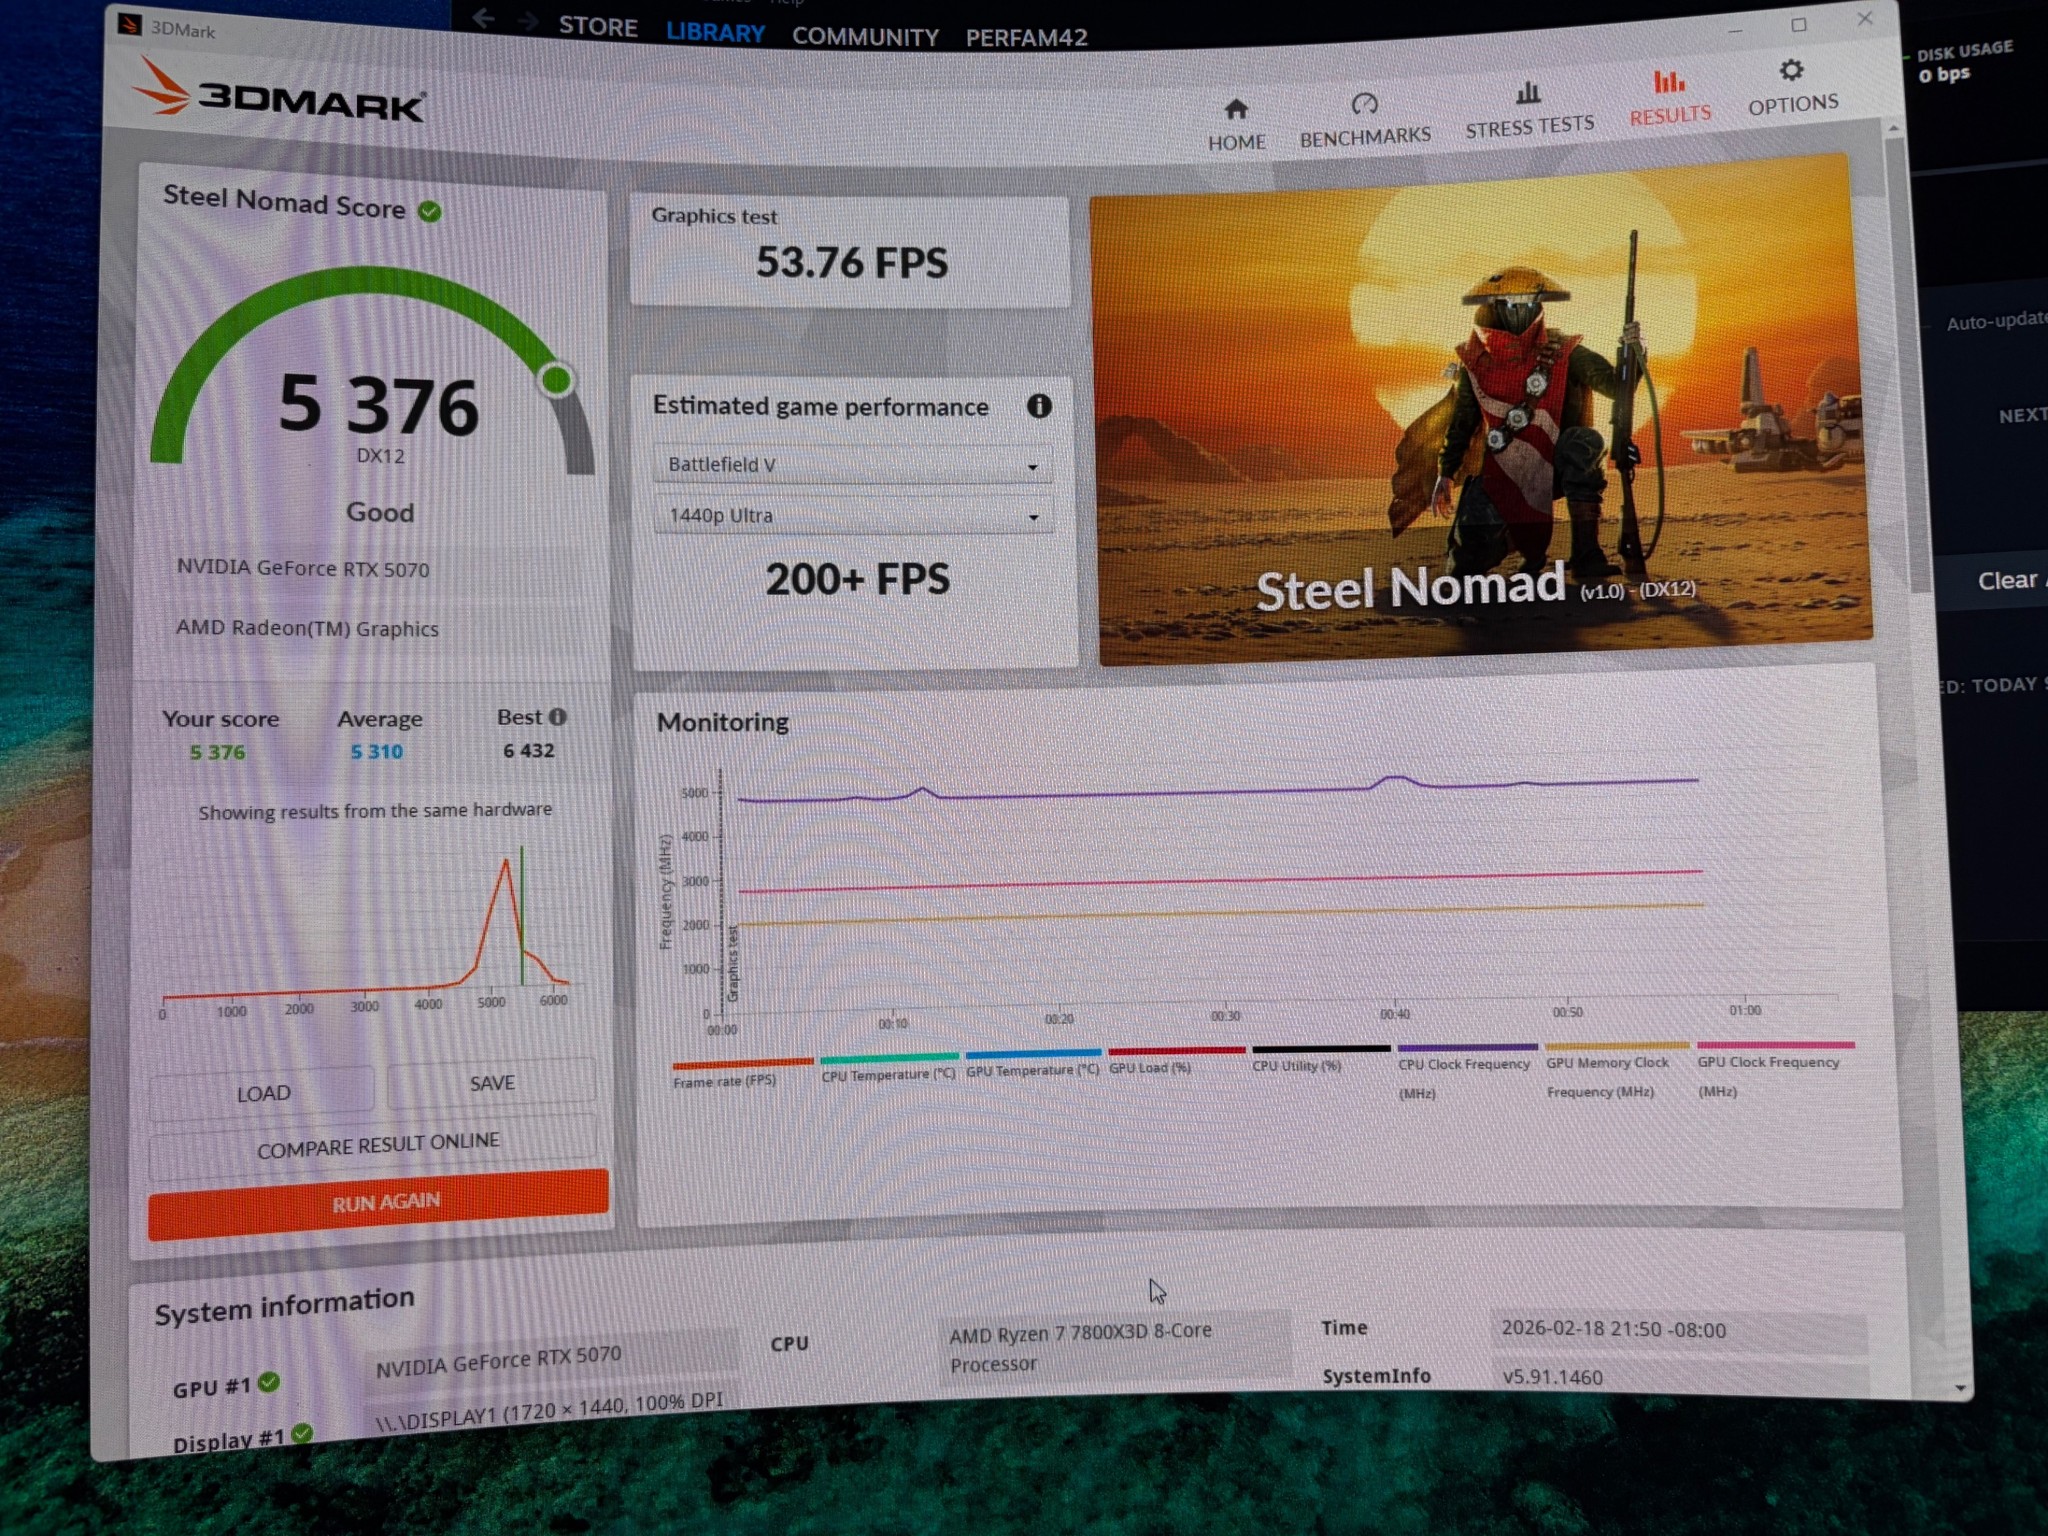Toggle the Frame rate (FPS) legend entry
The width and height of the screenshot is (2048, 1536).
point(742,1072)
